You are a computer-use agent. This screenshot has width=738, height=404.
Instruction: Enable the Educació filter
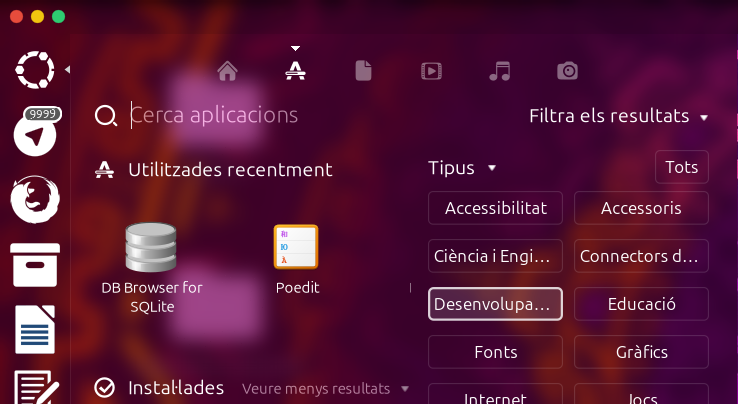[642, 304]
